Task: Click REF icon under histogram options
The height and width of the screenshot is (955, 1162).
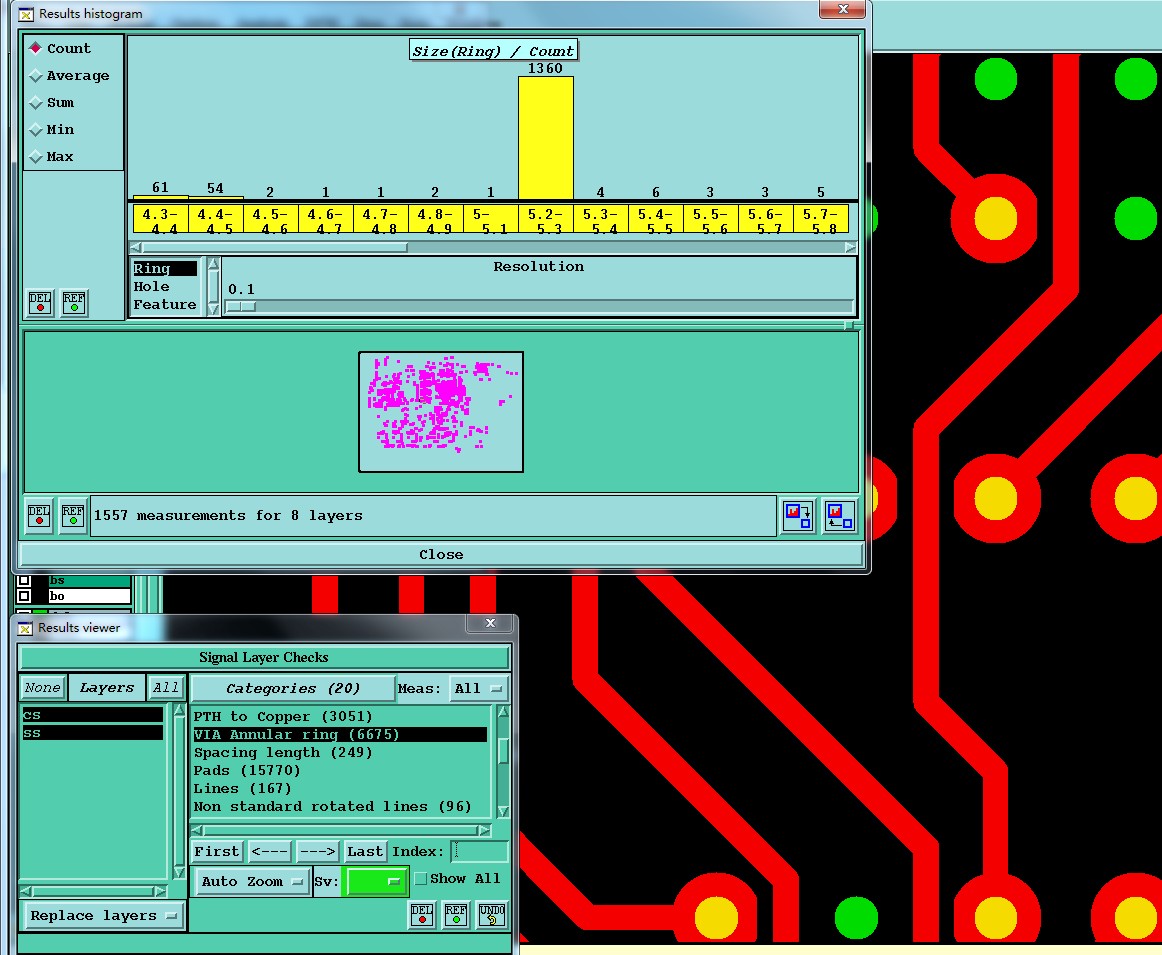Action: (x=74, y=302)
